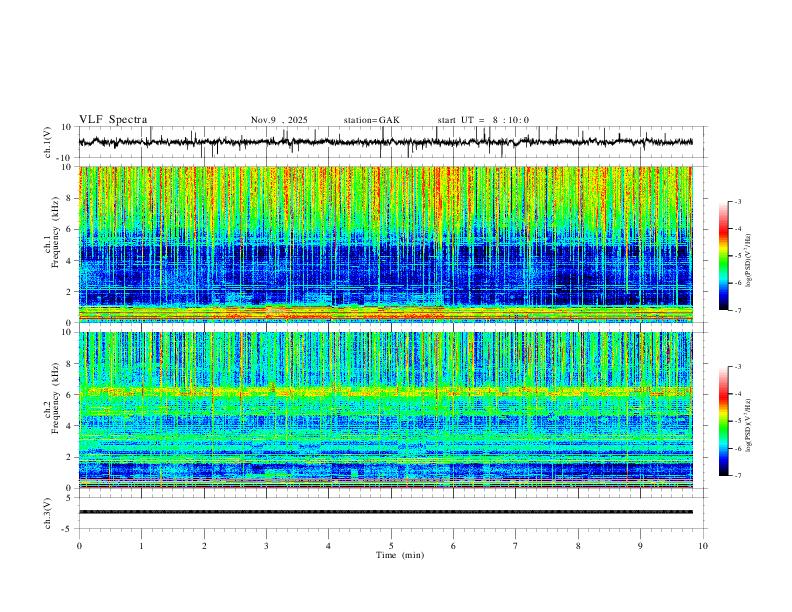Click the "start UT = 8 : 10: 0" text
This screenshot has height=612, width=792.
tap(483, 120)
